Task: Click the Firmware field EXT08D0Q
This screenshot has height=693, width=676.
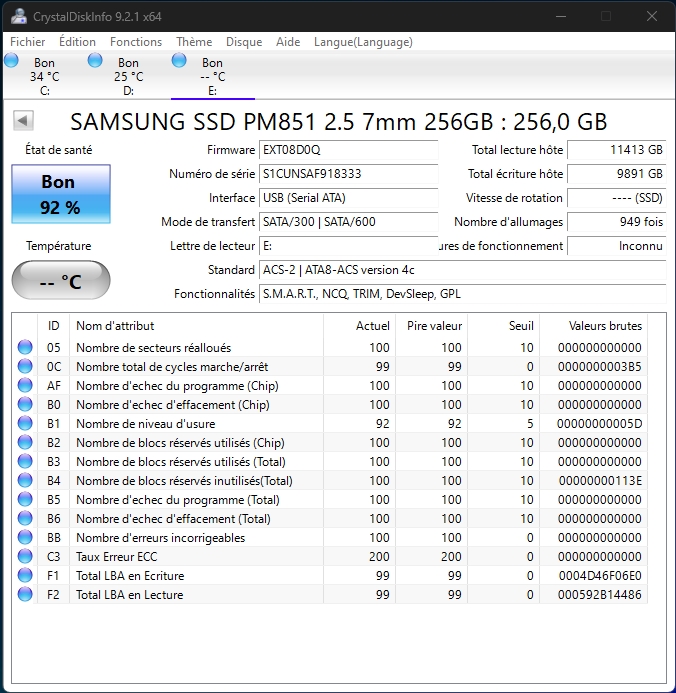Action: [x=347, y=150]
